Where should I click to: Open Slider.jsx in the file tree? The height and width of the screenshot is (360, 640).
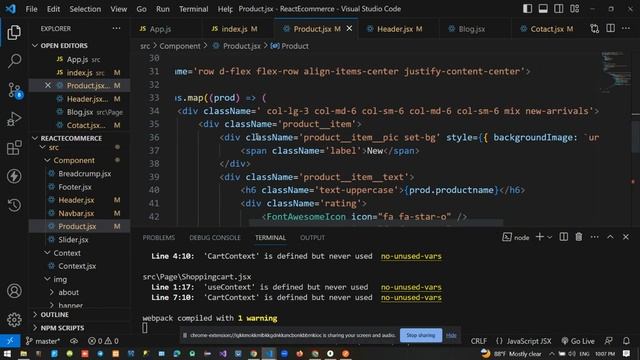coord(73,240)
